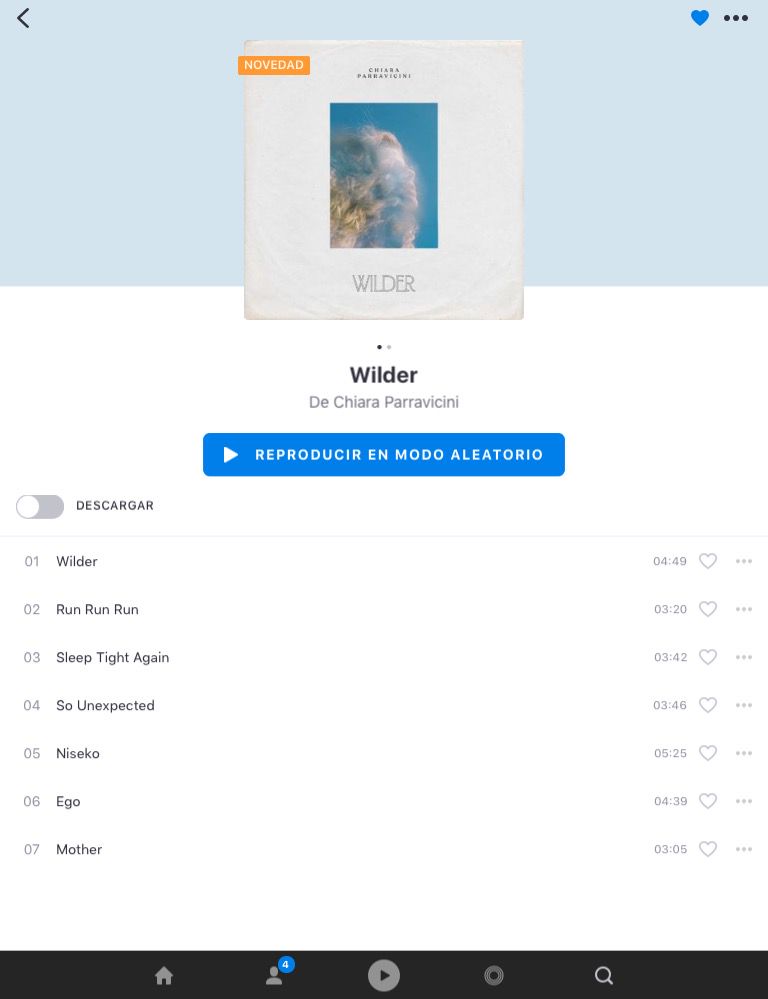This screenshot has width=768, height=999.
Task: Open album options three-dot menu
Action: [735, 18]
